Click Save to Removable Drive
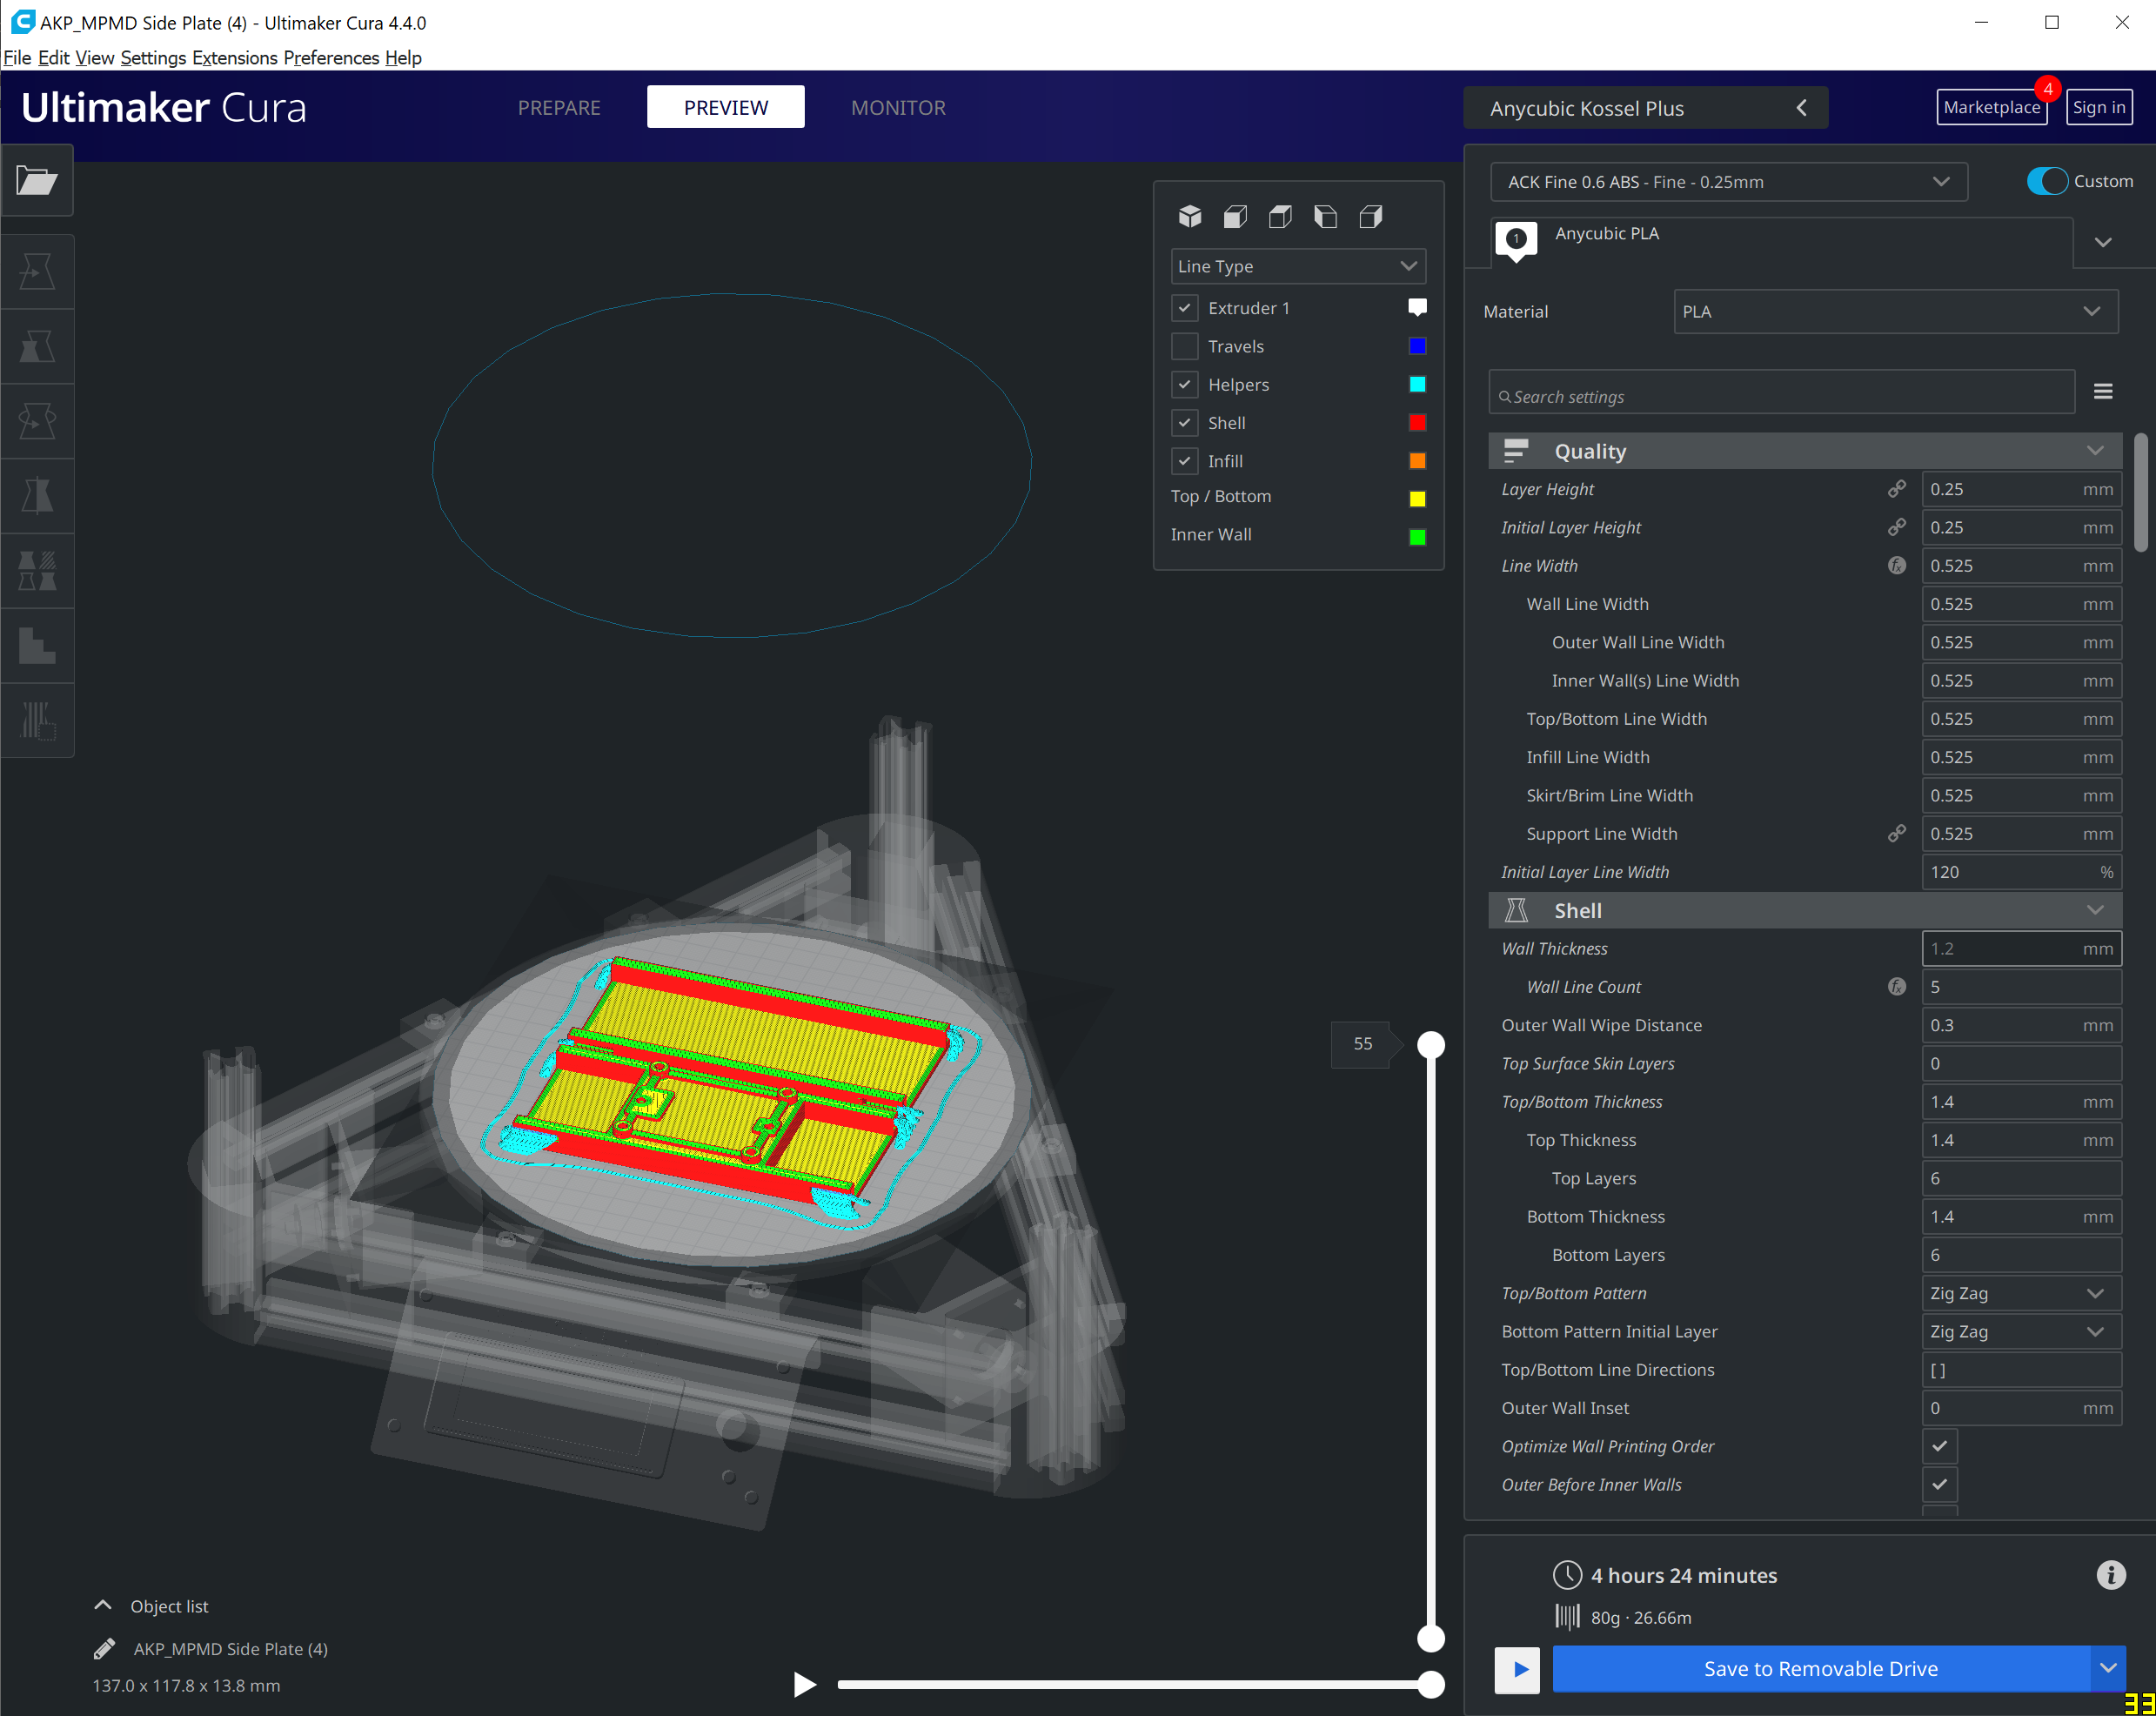The width and height of the screenshot is (2156, 1716). click(x=1821, y=1669)
